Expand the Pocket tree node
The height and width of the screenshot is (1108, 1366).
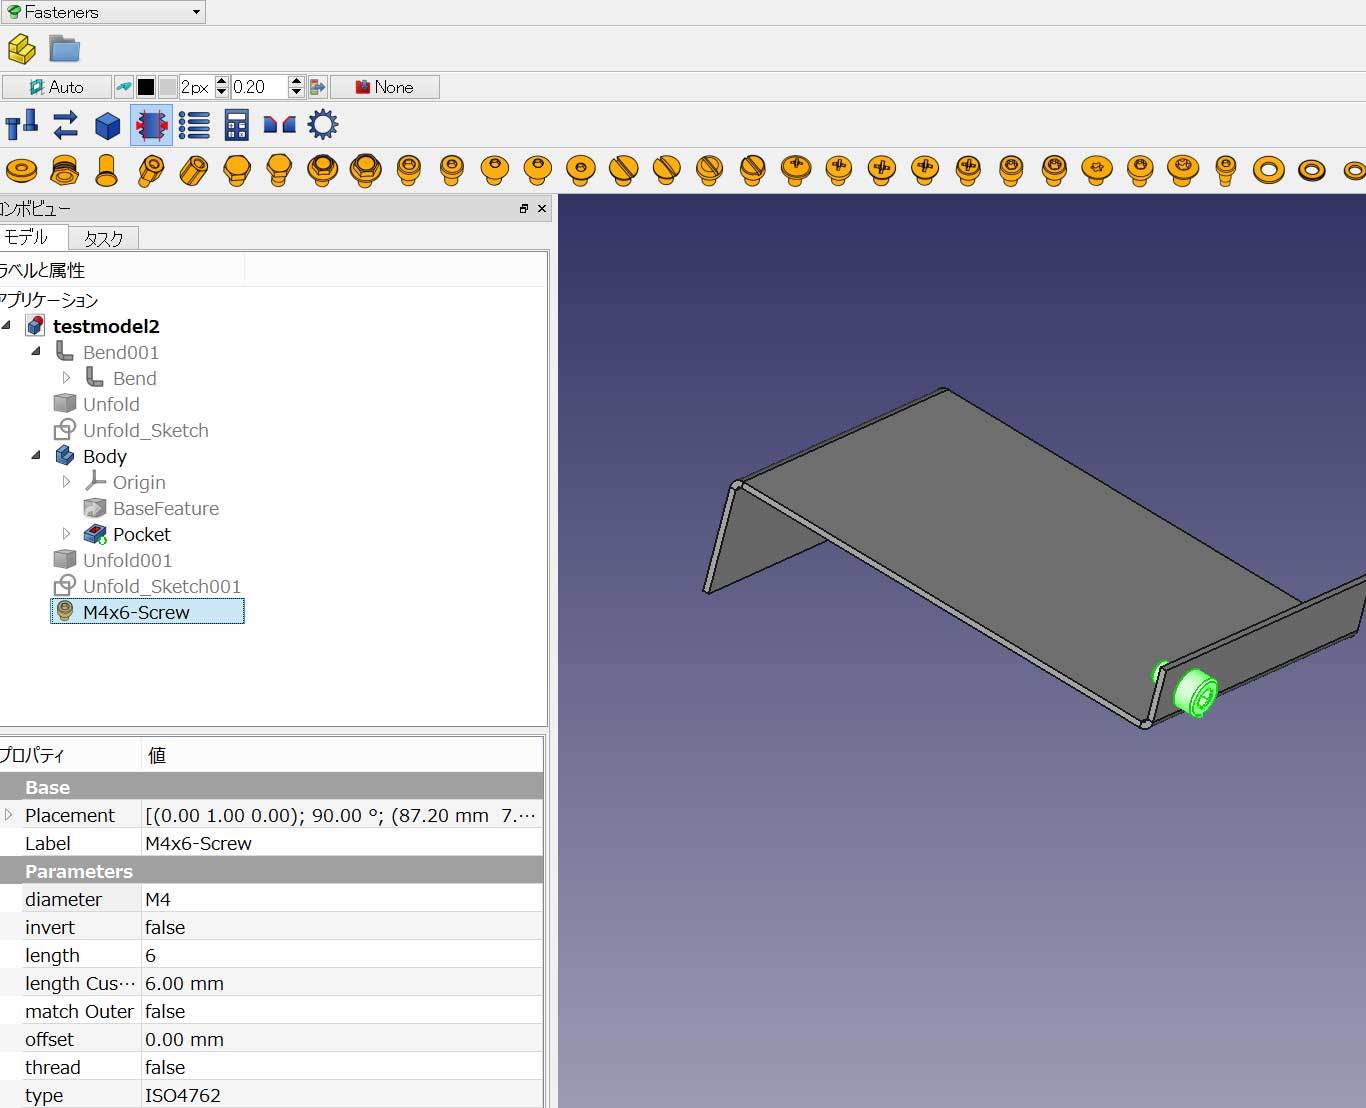(66, 533)
